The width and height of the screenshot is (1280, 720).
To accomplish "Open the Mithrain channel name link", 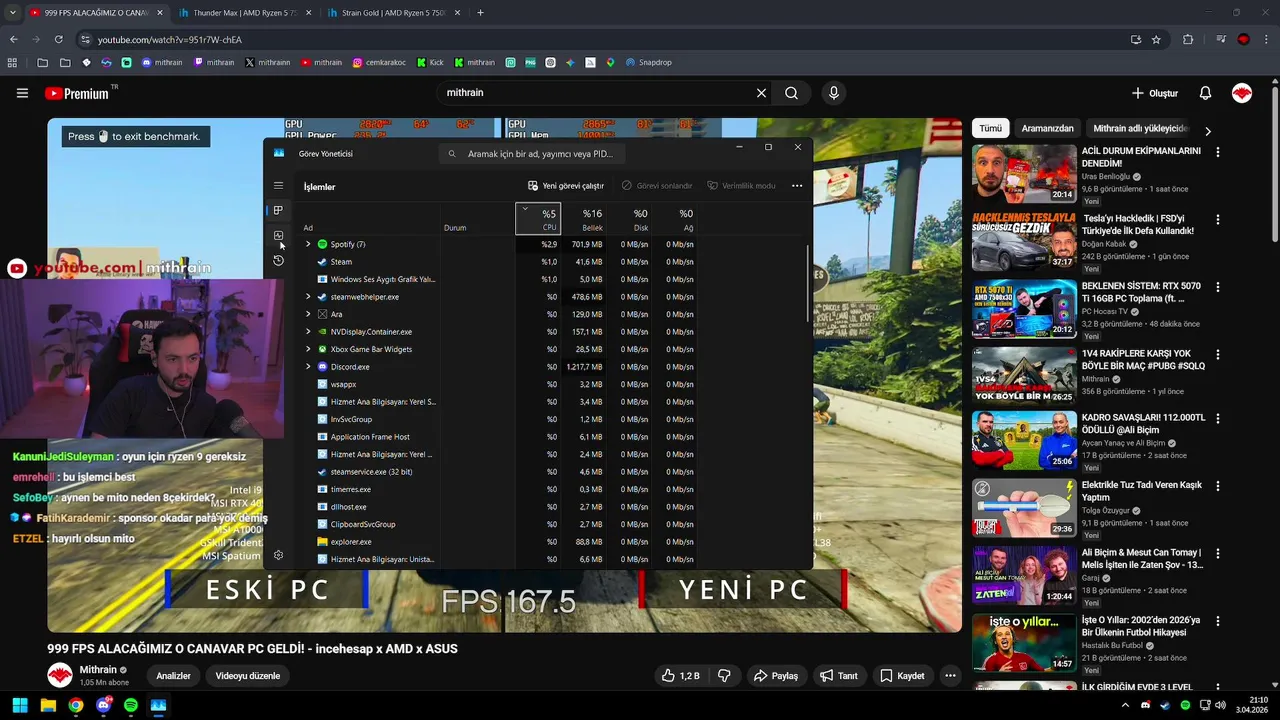I will 98,670.
